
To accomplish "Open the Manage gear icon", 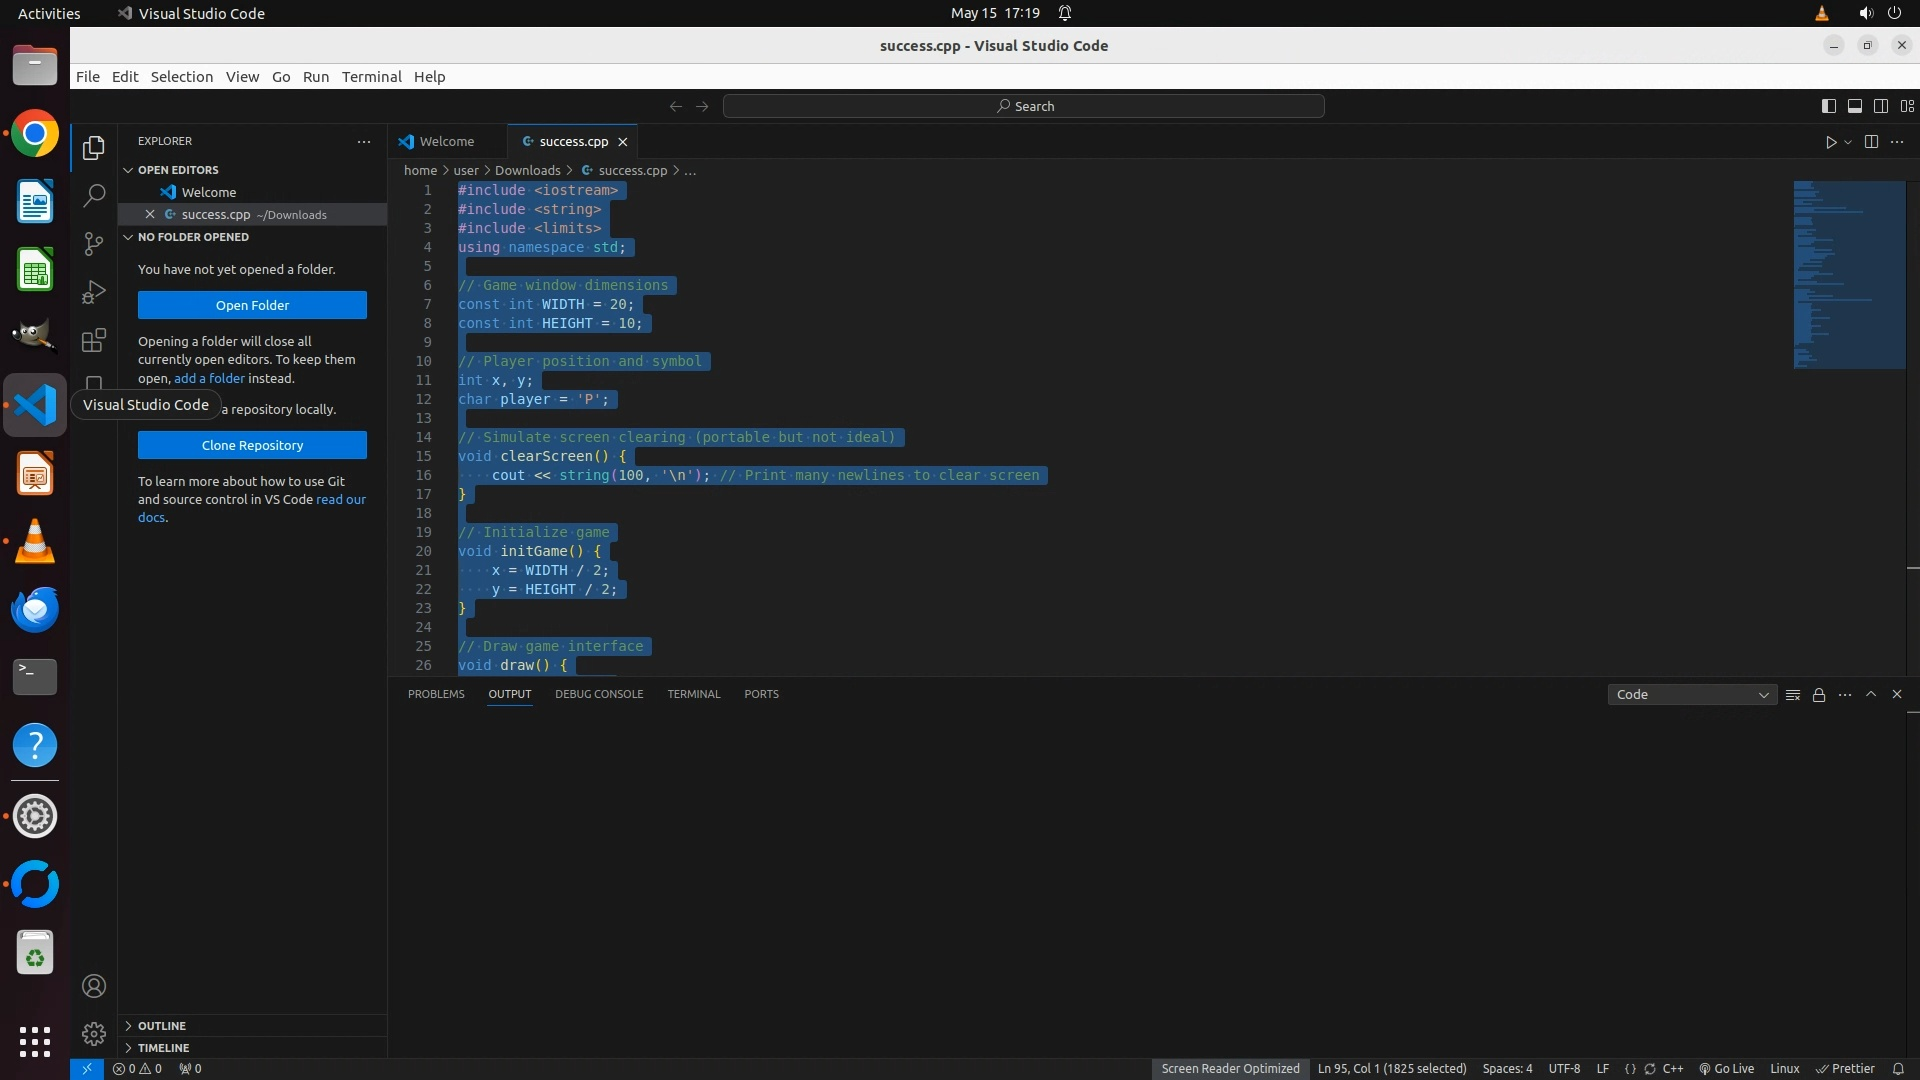I will point(94,1033).
